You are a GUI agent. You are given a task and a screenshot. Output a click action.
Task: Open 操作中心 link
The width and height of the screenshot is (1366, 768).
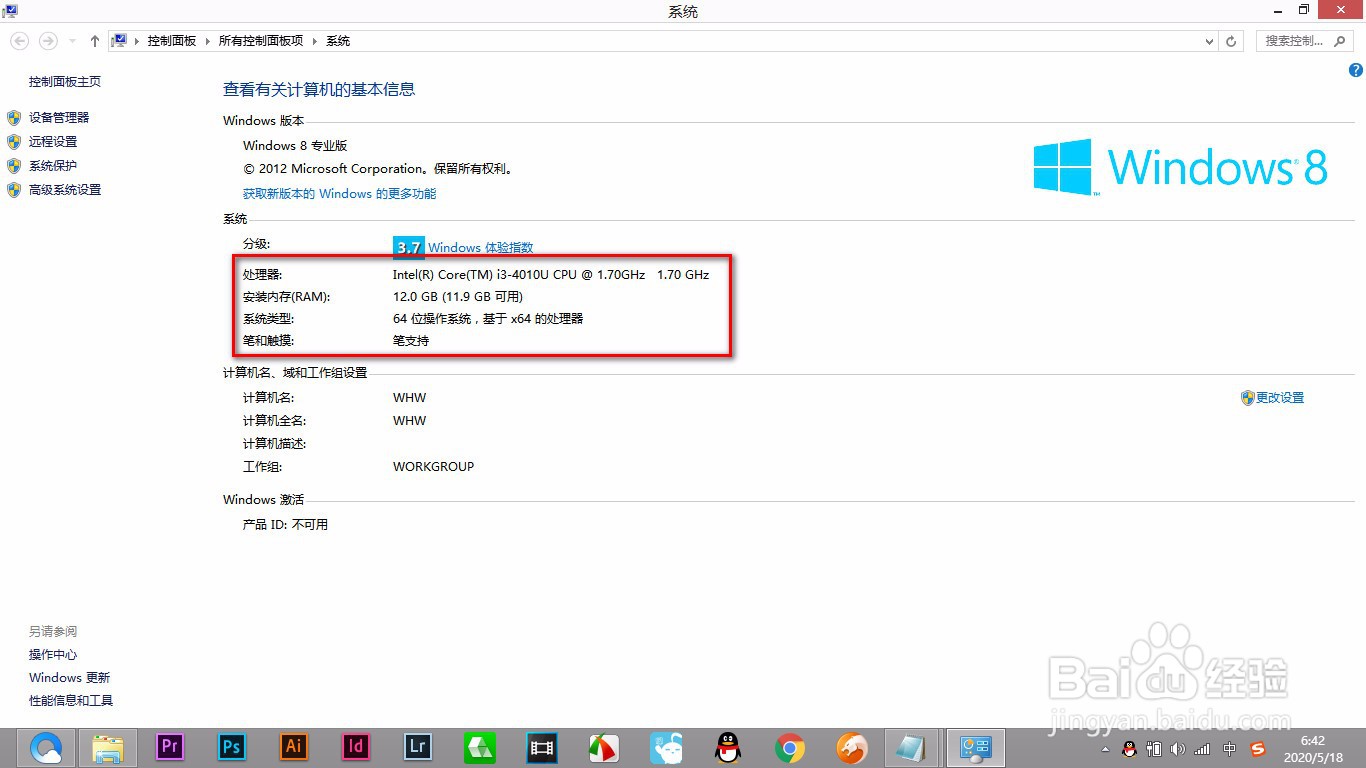(x=53, y=655)
